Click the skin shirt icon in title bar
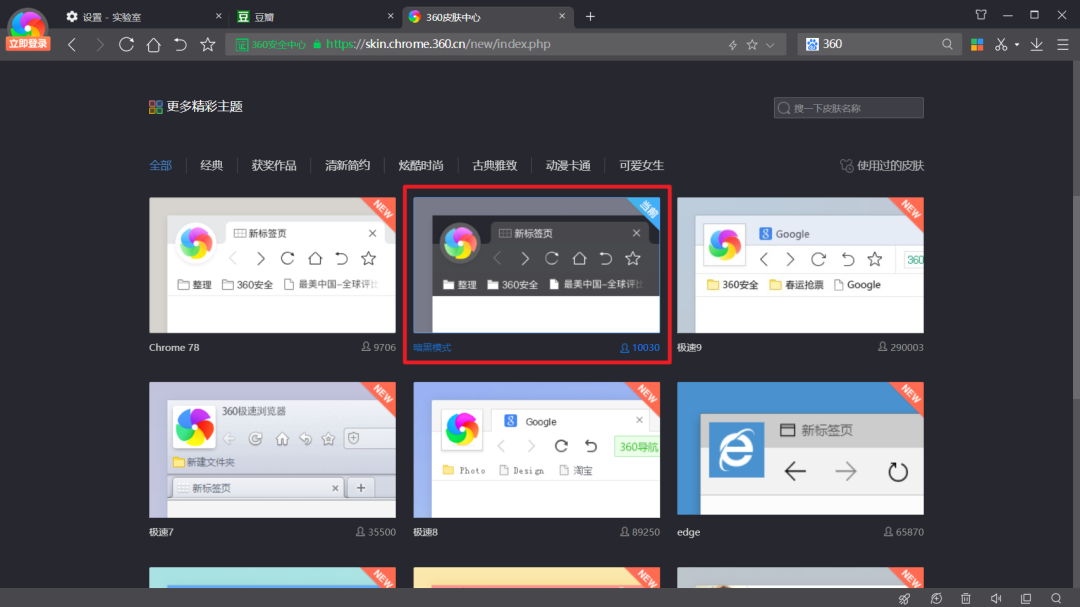This screenshot has height=607, width=1080. point(981,14)
